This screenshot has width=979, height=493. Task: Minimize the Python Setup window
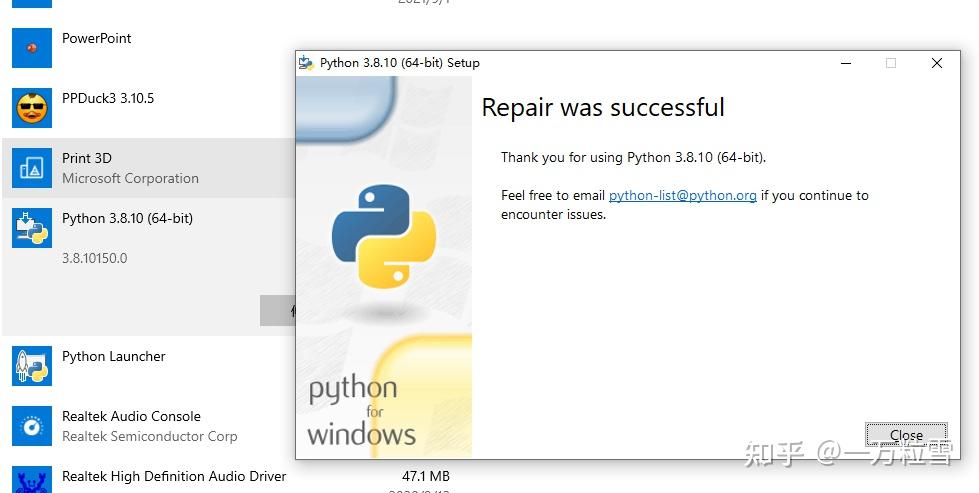tap(846, 62)
